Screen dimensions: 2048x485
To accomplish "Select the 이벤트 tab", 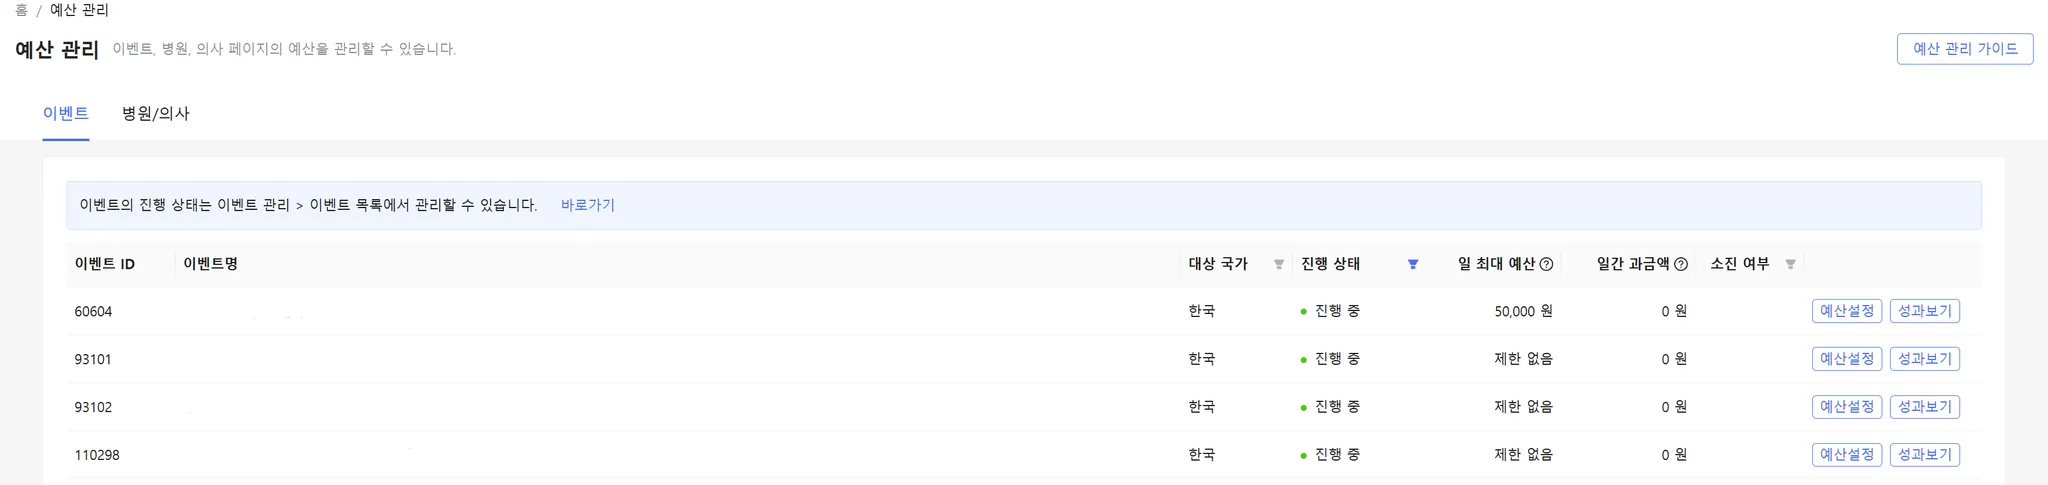I will pyautogui.click(x=66, y=114).
